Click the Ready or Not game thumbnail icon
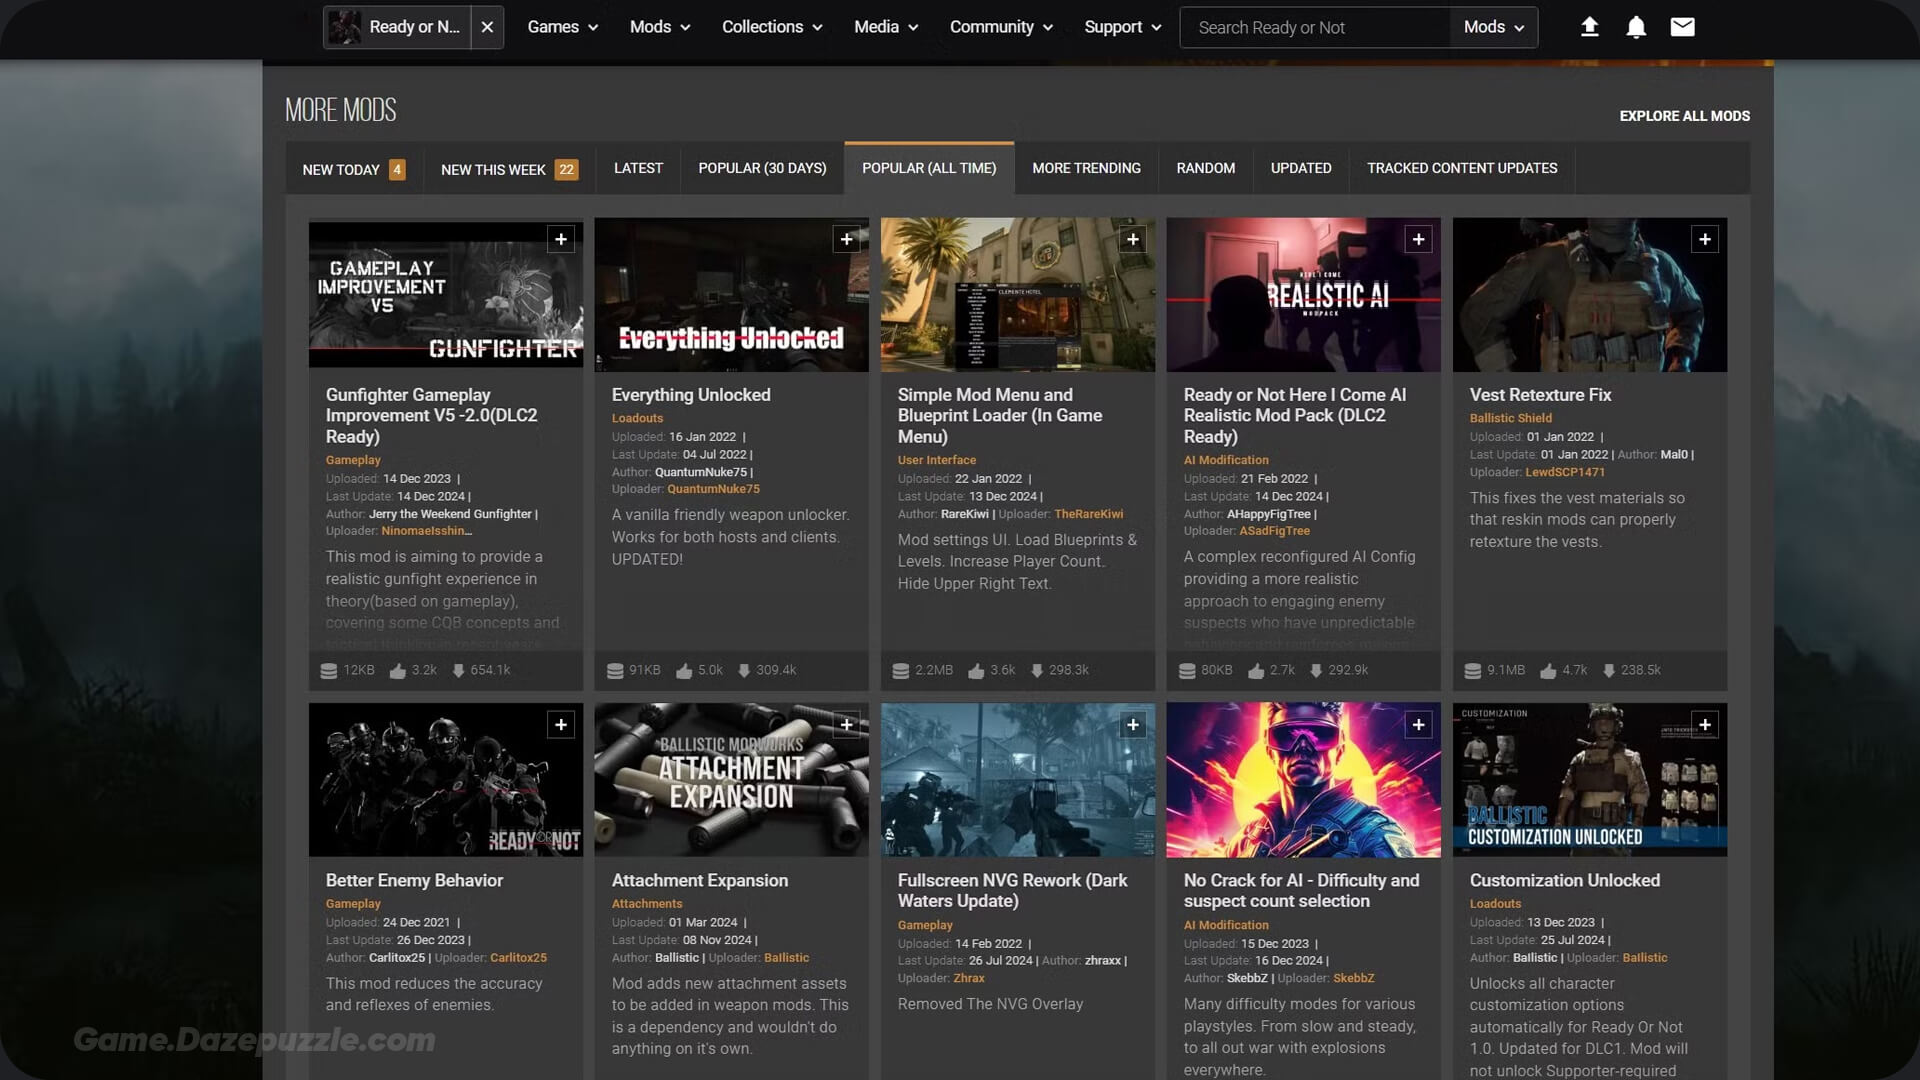 click(345, 27)
